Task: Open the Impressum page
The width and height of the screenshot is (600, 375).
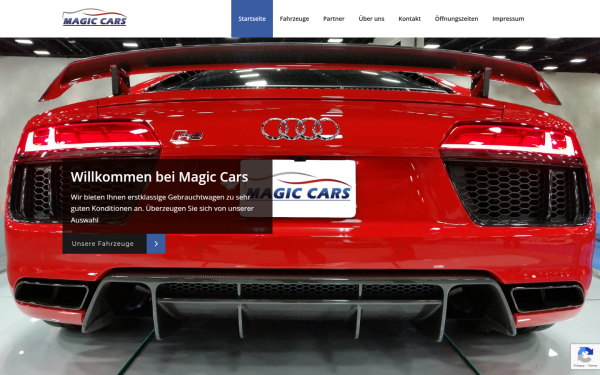Action: coord(508,19)
